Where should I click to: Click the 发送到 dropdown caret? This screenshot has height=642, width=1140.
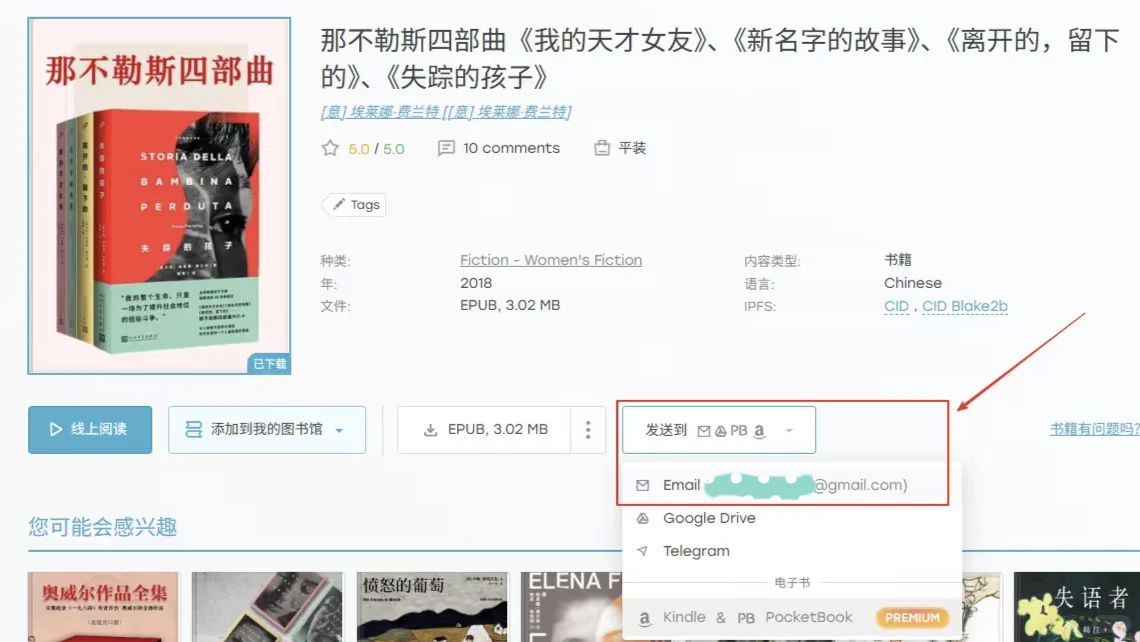coord(789,430)
